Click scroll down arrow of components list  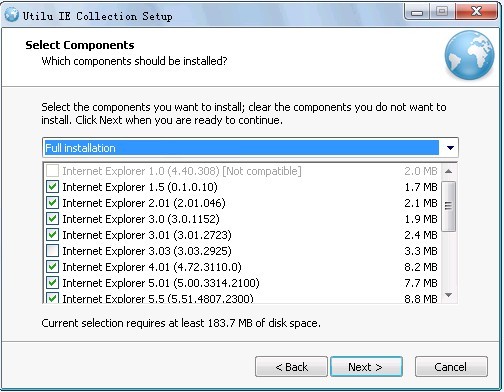point(449,295)
